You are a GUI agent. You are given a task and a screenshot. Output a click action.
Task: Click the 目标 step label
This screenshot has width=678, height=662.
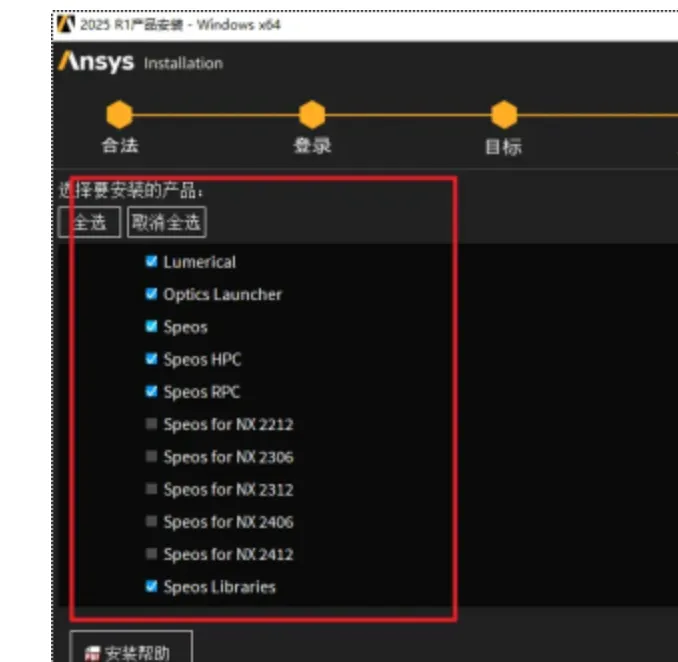pyautogui.click(x=503, y=147)
